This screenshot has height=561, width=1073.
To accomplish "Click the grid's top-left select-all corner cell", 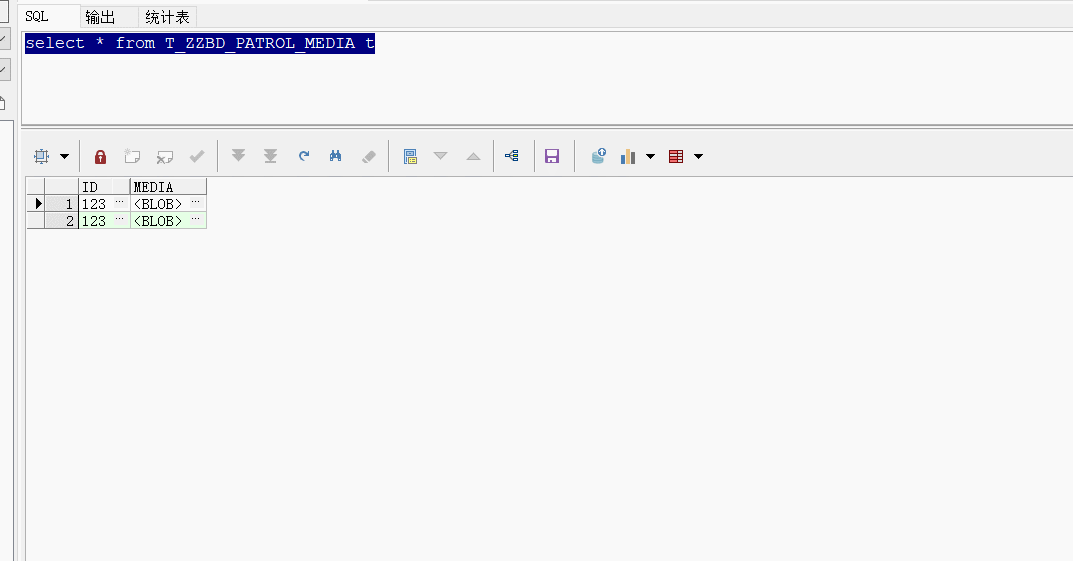I will 36,187.
